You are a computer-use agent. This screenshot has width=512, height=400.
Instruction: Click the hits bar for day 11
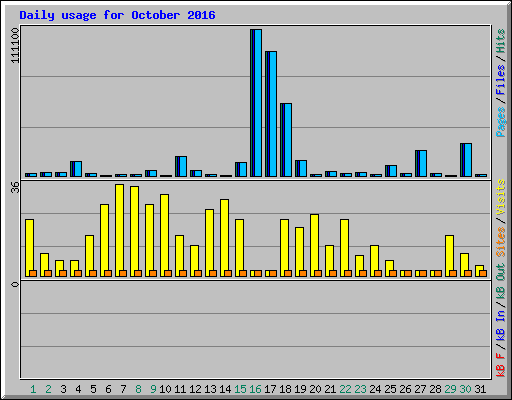(x=181, y=166)
